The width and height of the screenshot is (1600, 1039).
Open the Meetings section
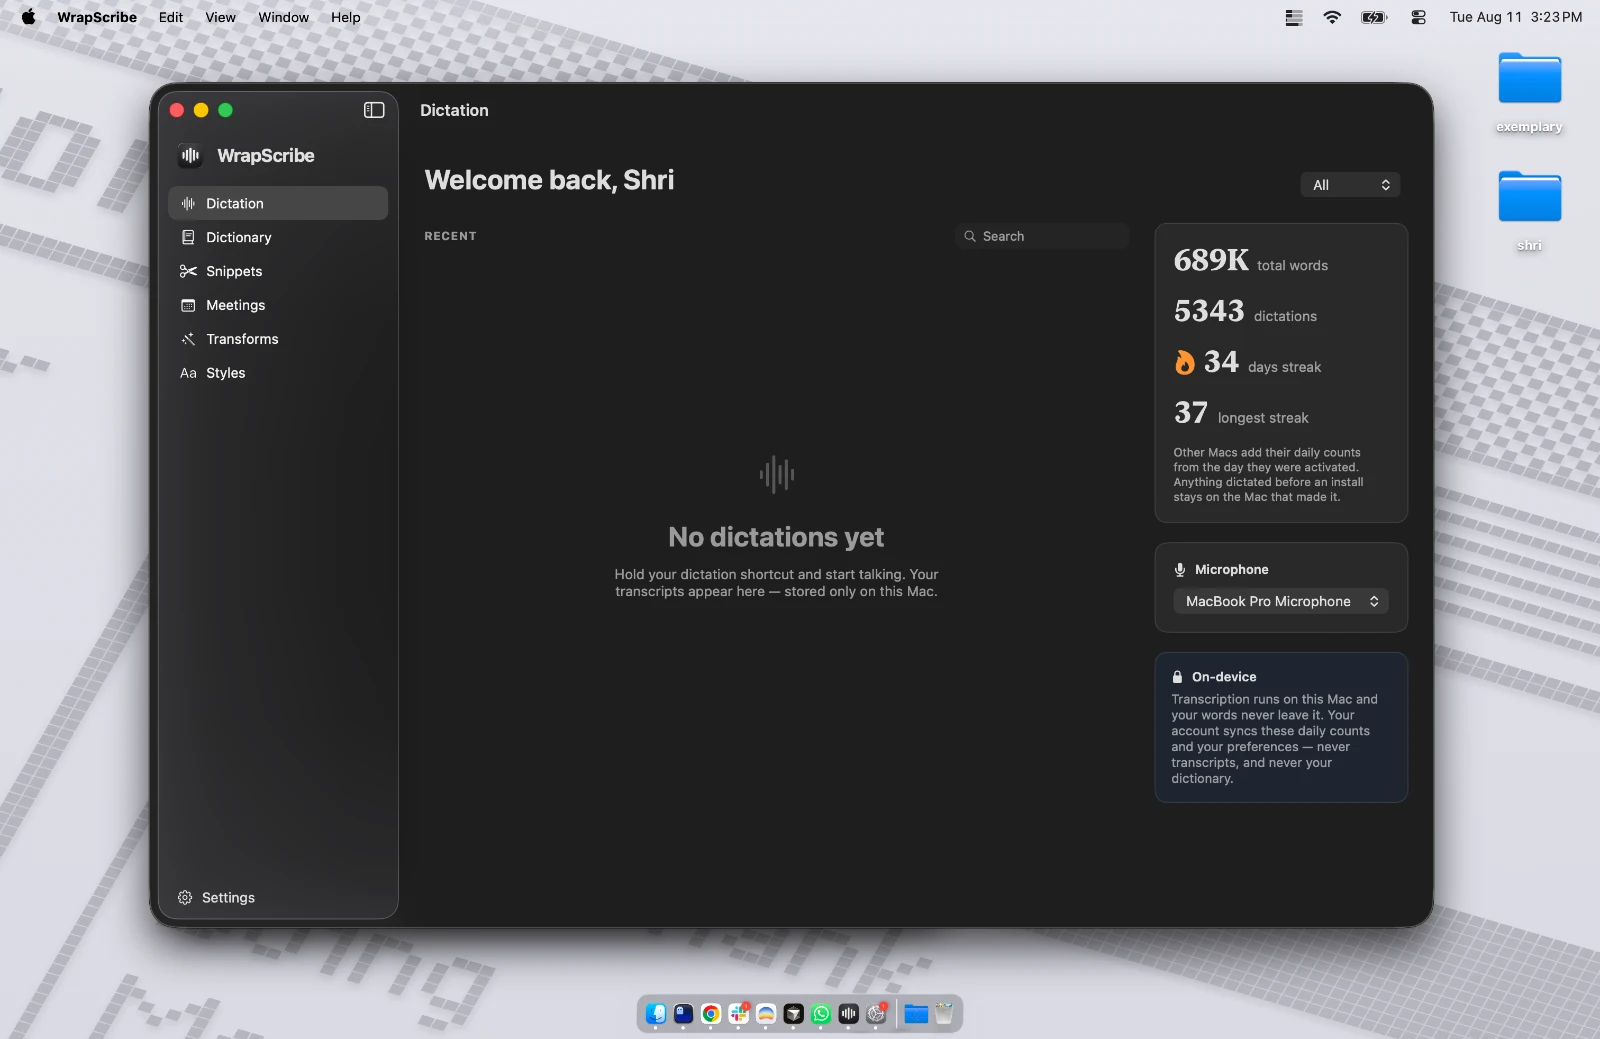pos(278,305)
